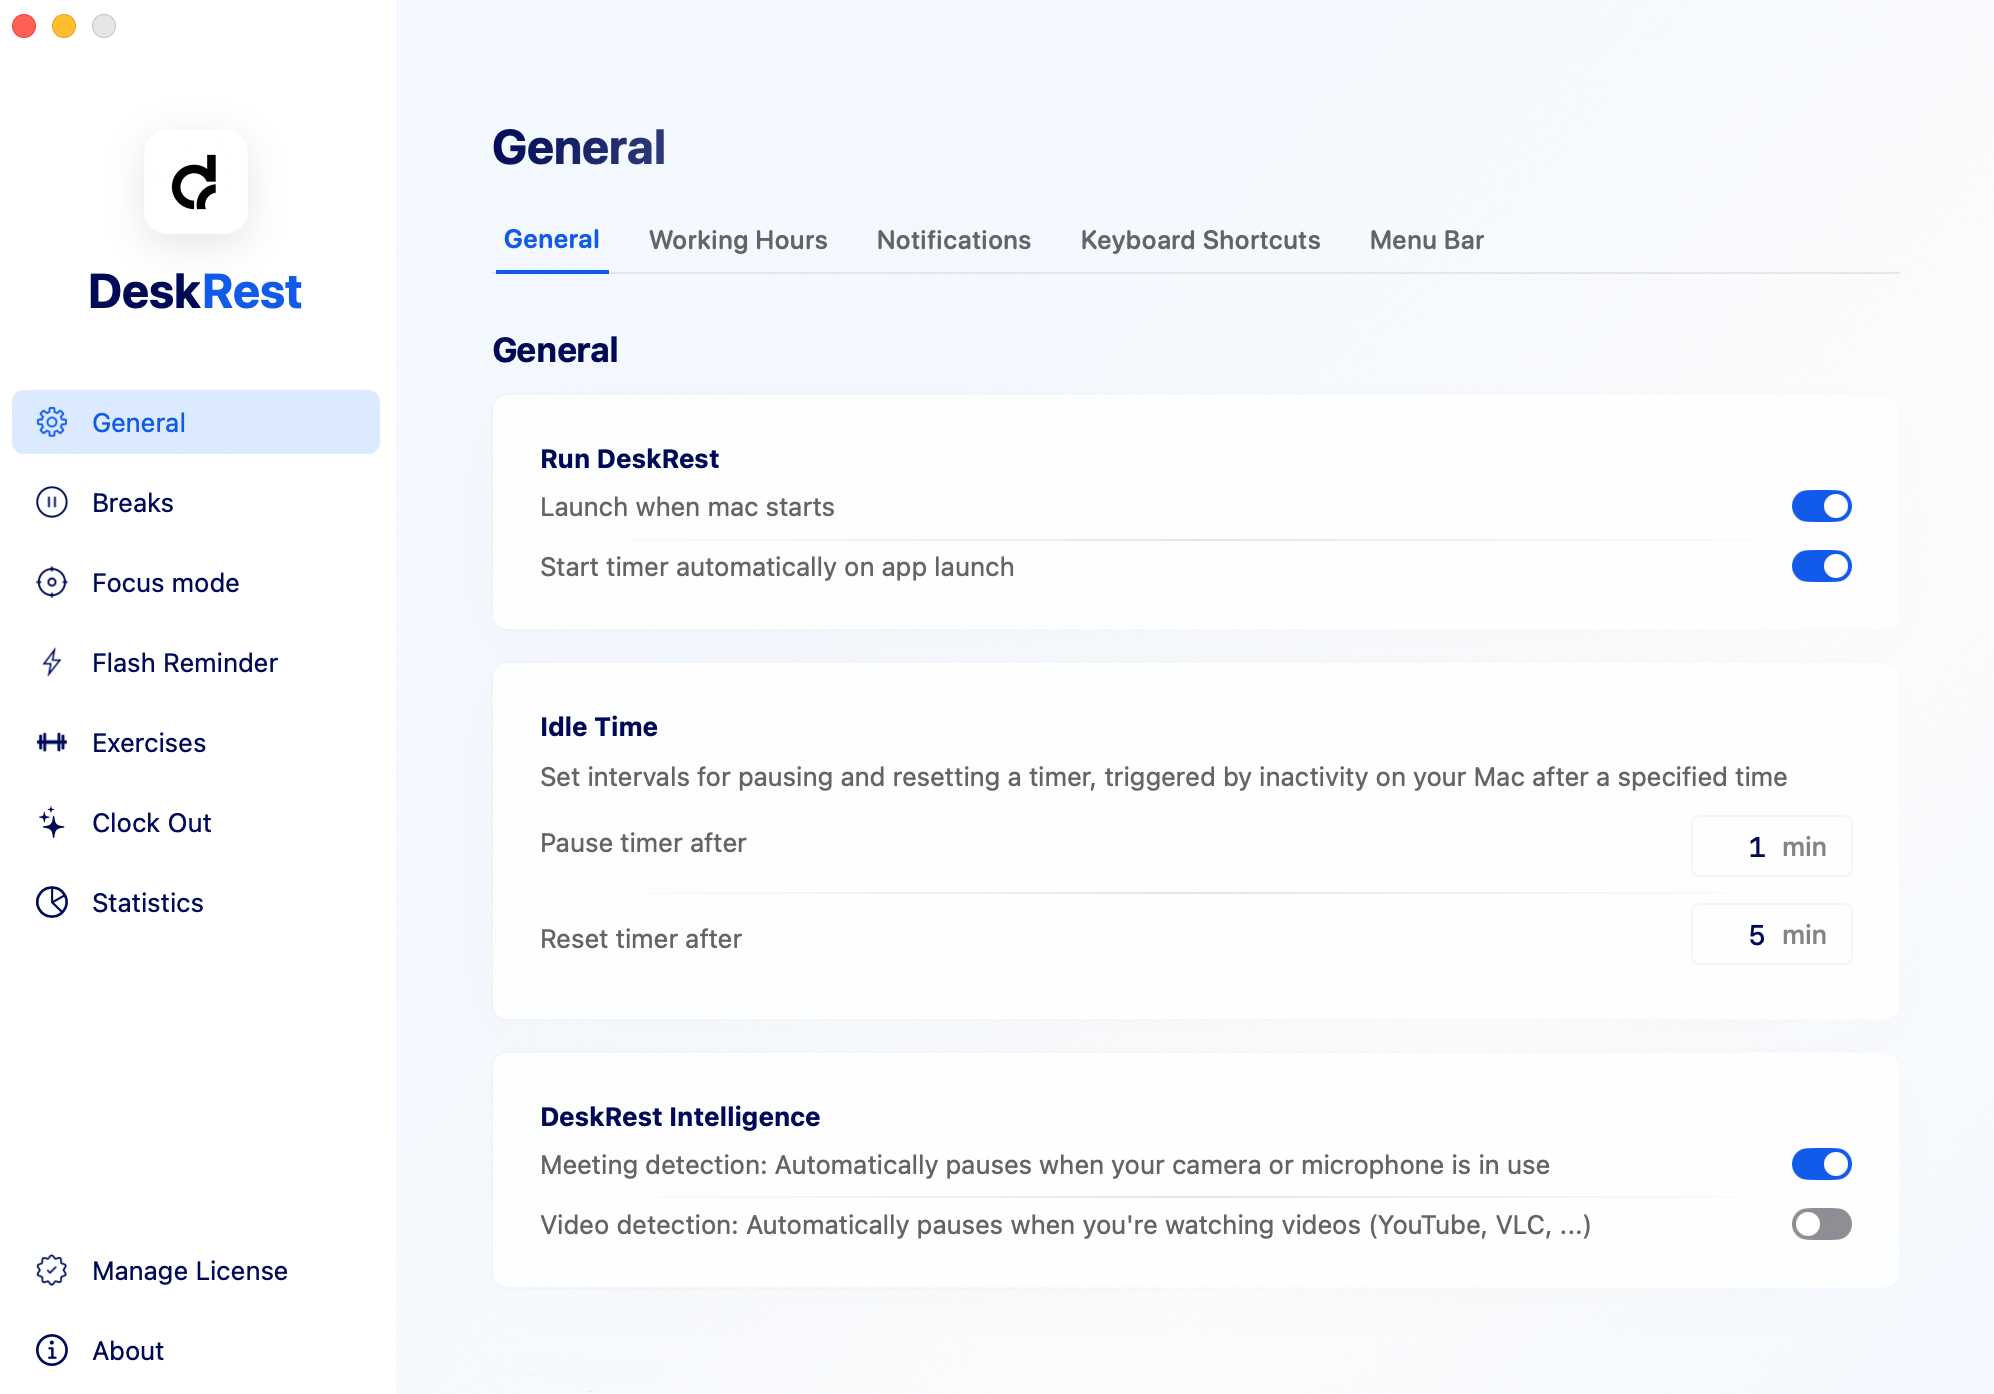Open the About page
Image resolution: width=1994 pixels, height=1394 pixels.
click(196, 1350)
